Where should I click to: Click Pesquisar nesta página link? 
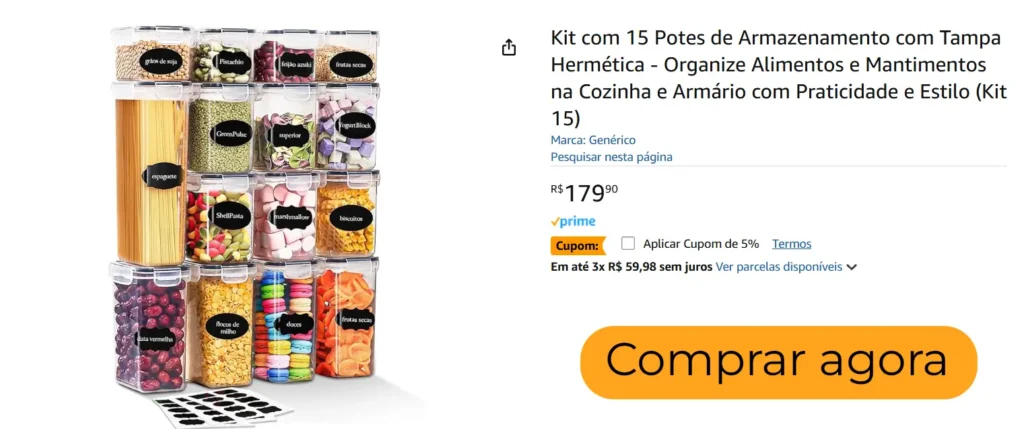(x=611, y=157)
